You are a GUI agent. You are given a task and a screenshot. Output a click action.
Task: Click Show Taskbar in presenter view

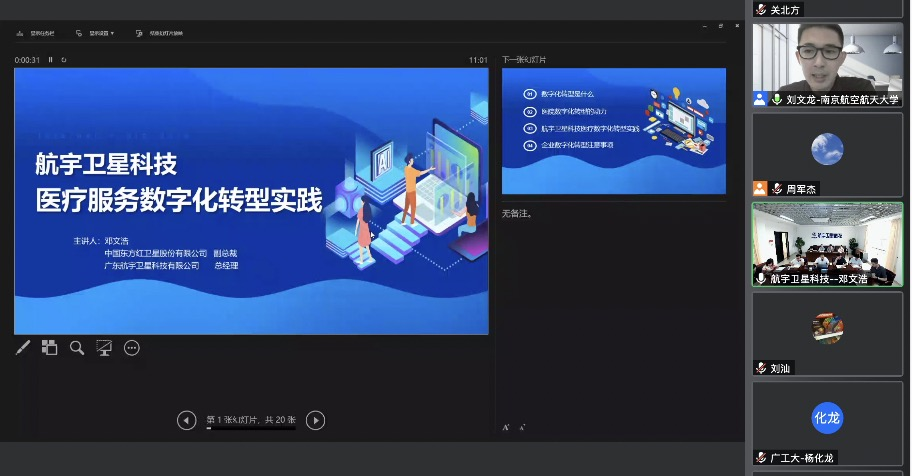36,33
